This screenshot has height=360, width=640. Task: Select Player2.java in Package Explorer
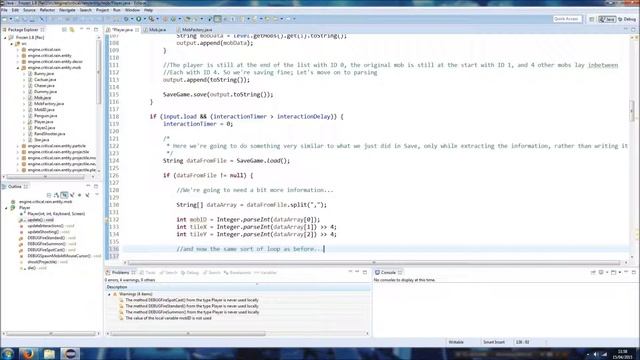[x=44, y=128]
